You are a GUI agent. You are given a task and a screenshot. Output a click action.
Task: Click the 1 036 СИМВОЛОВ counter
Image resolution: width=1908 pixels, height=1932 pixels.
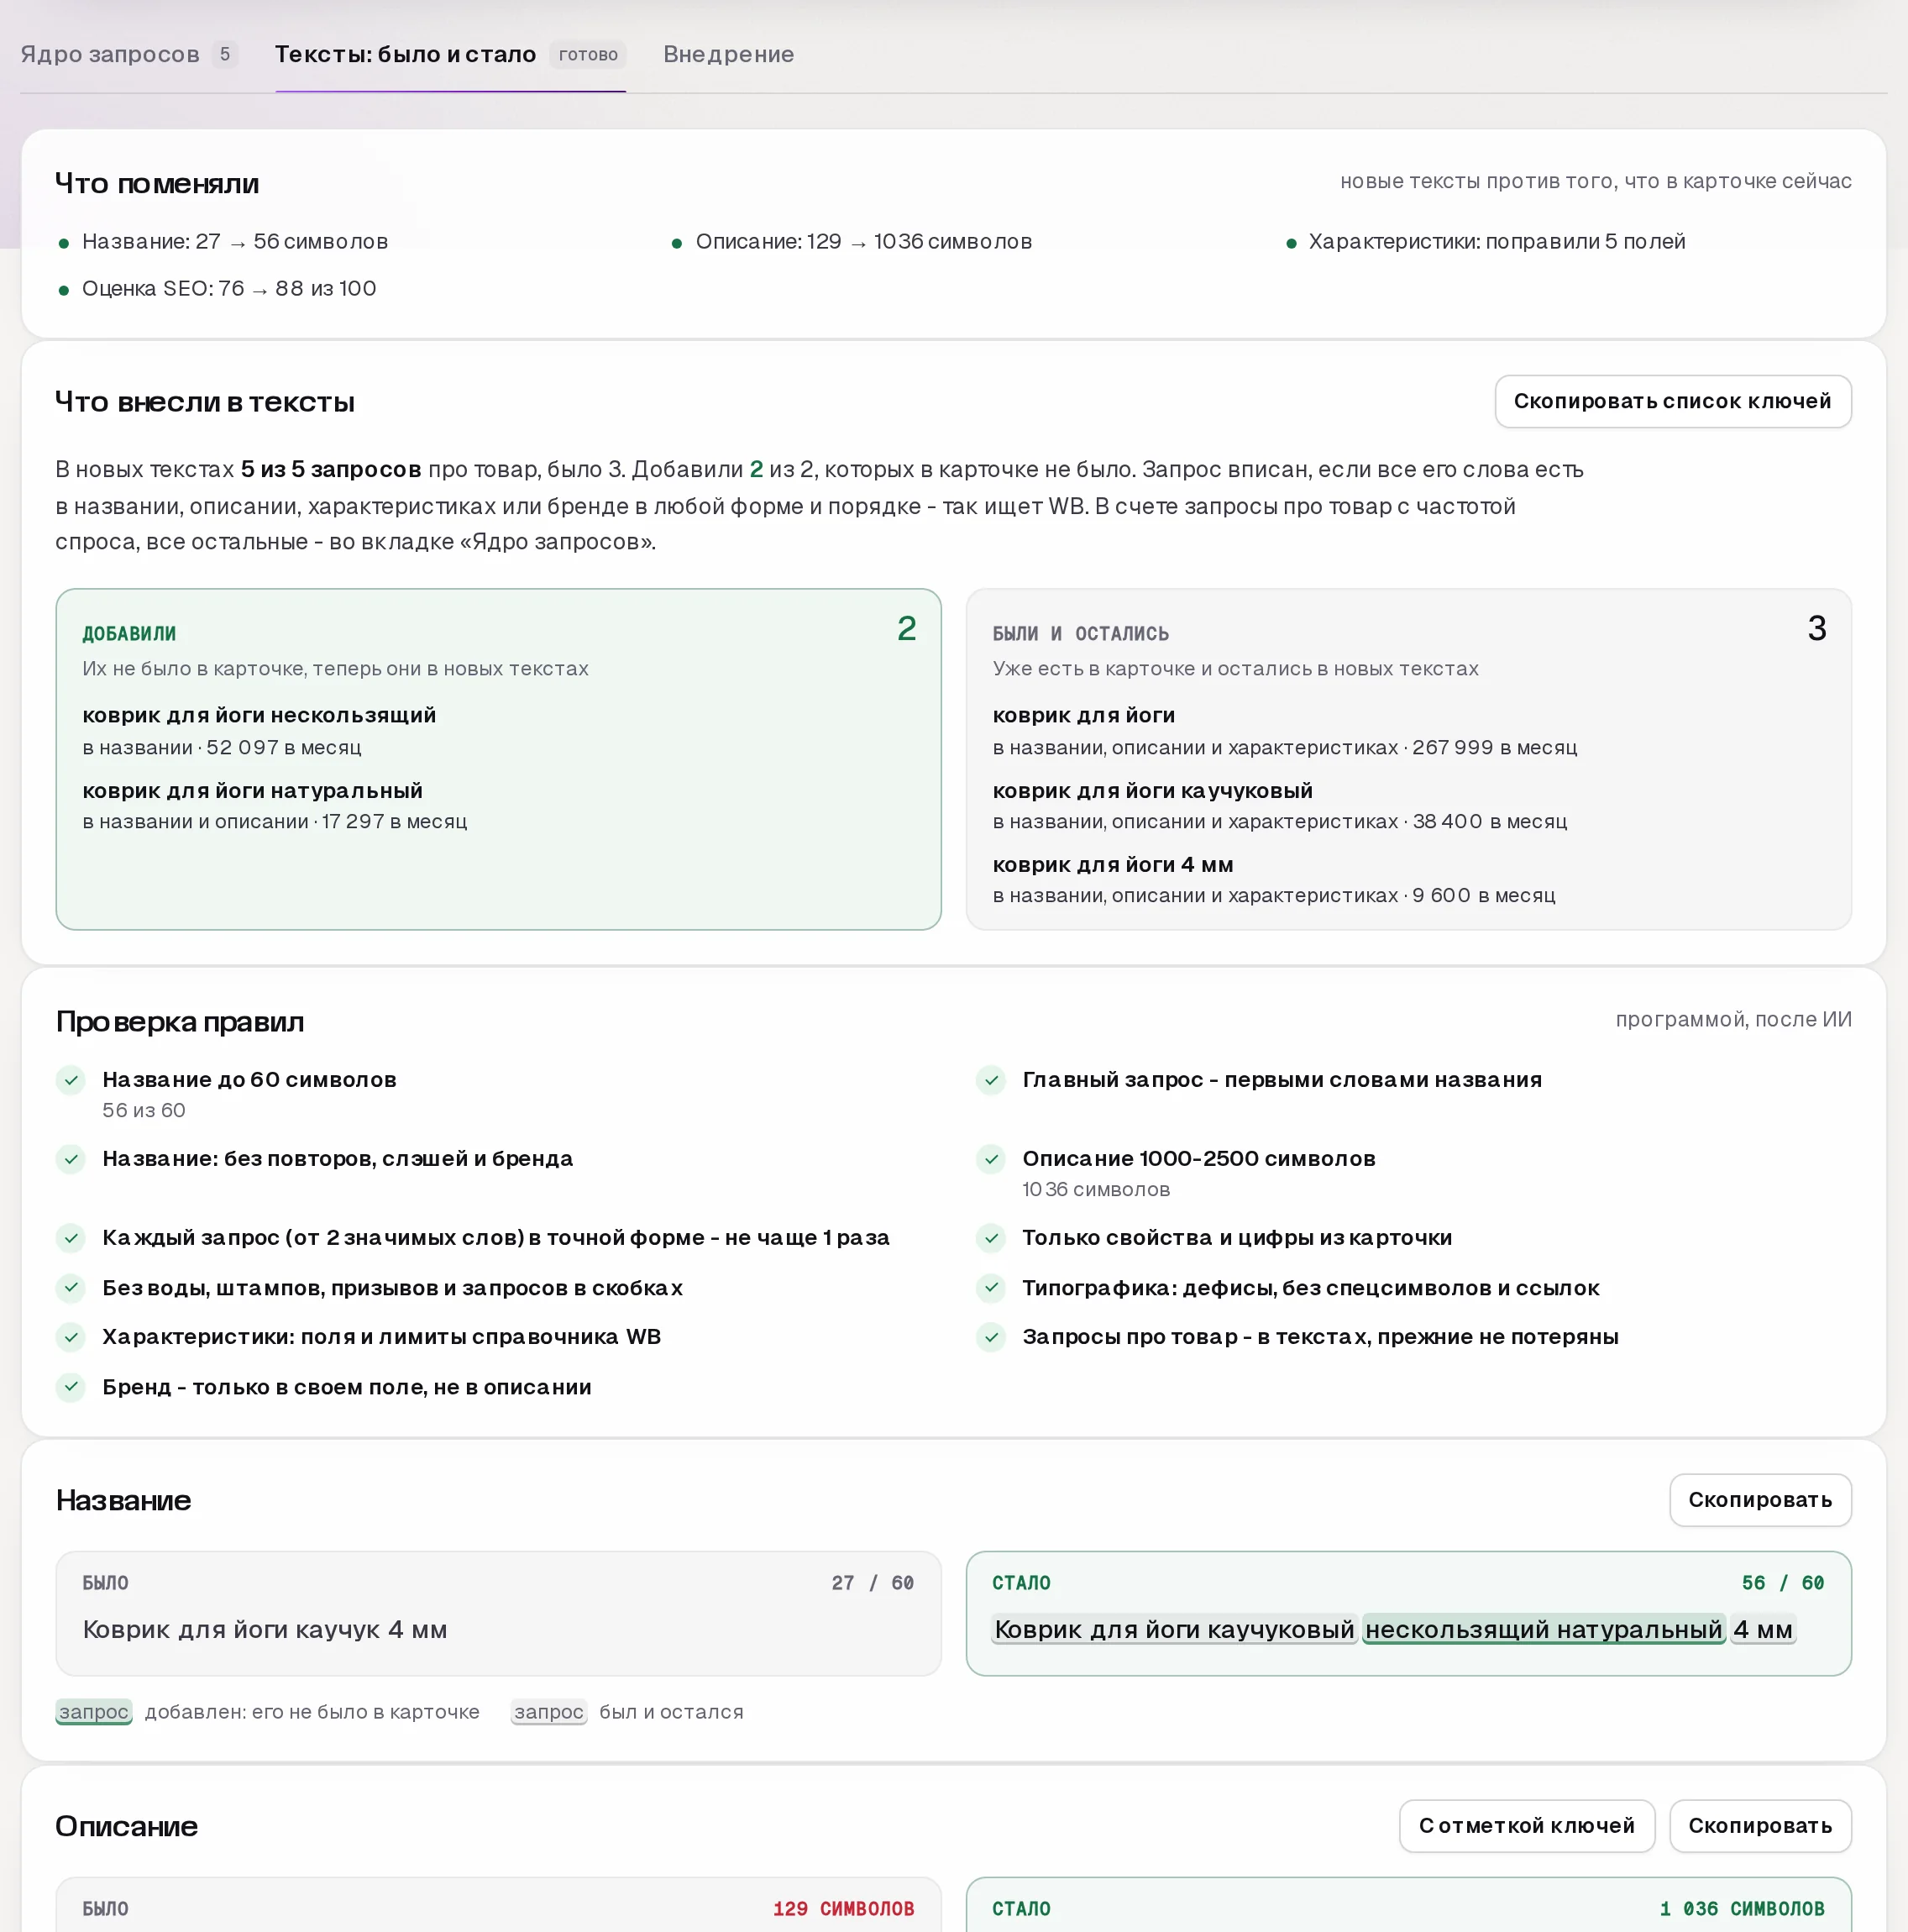[x=1742, y=1909]
